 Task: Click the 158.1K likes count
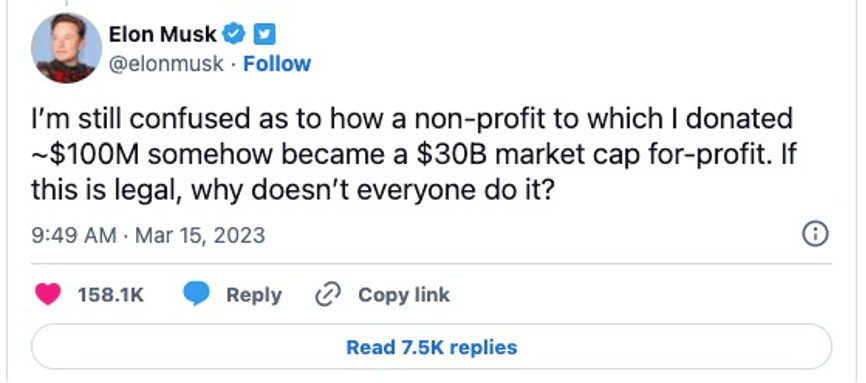tap(111, 295)
